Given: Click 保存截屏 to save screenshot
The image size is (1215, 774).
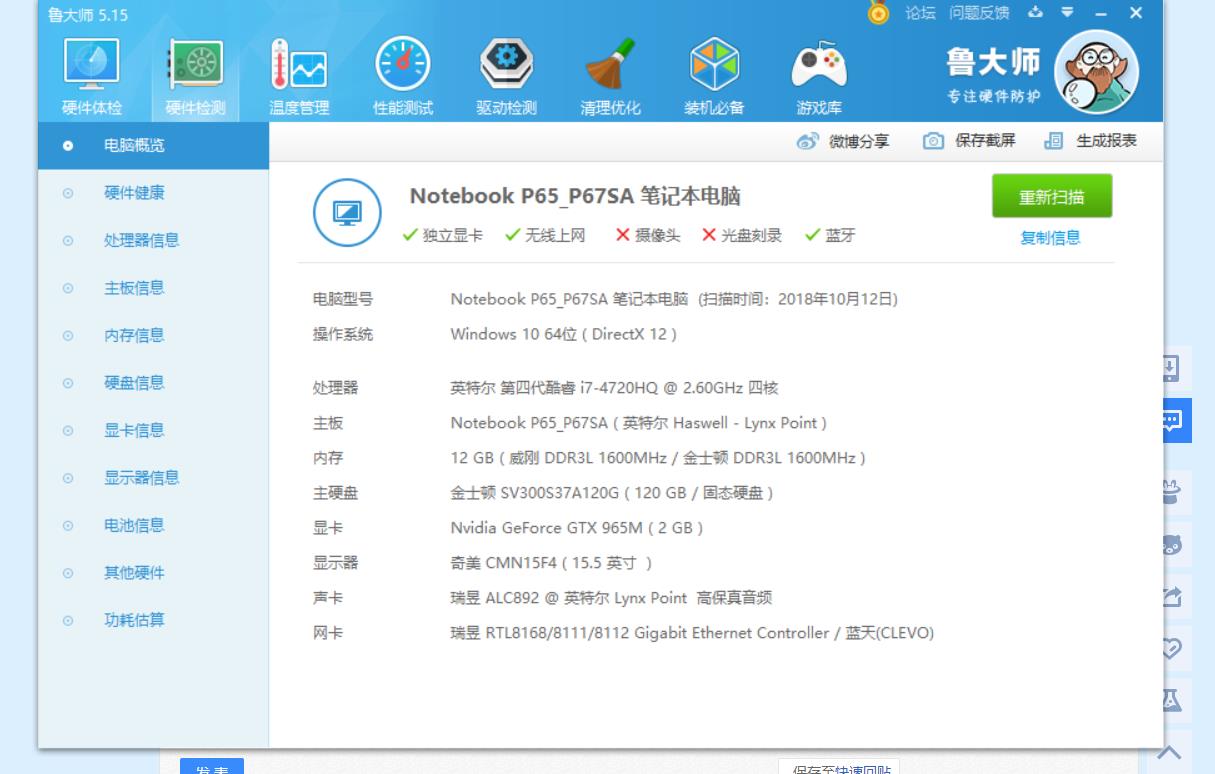Looking at the screenshot, I should click(969, 141).
